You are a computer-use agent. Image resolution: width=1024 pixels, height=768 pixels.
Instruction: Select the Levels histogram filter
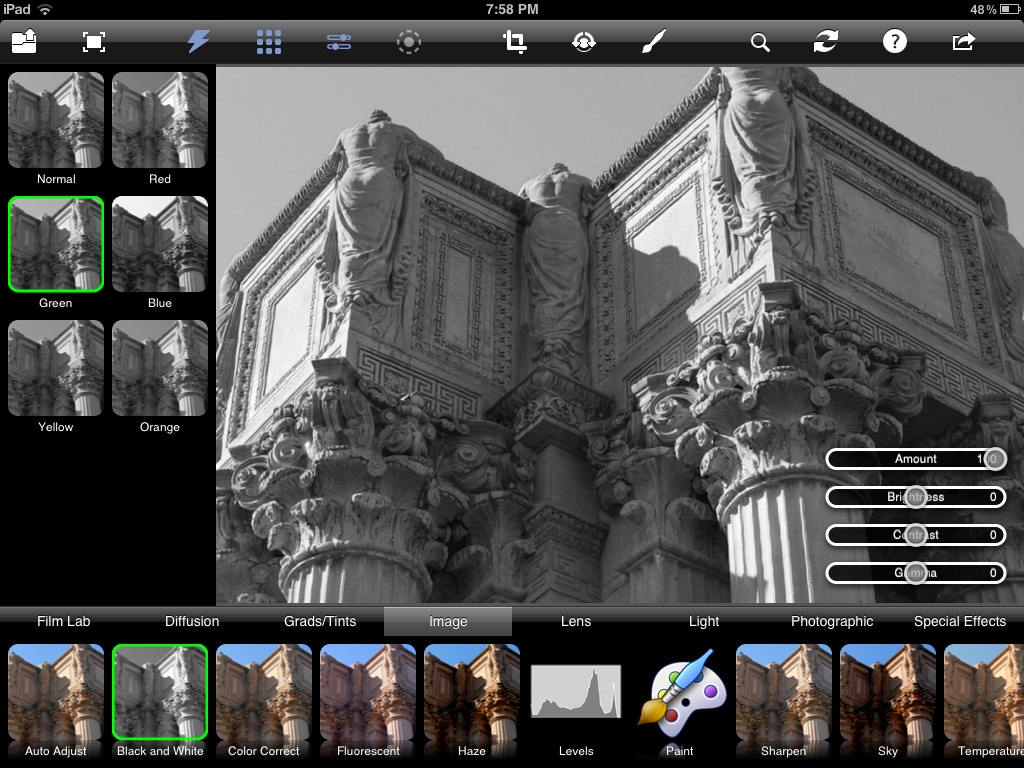576,693
